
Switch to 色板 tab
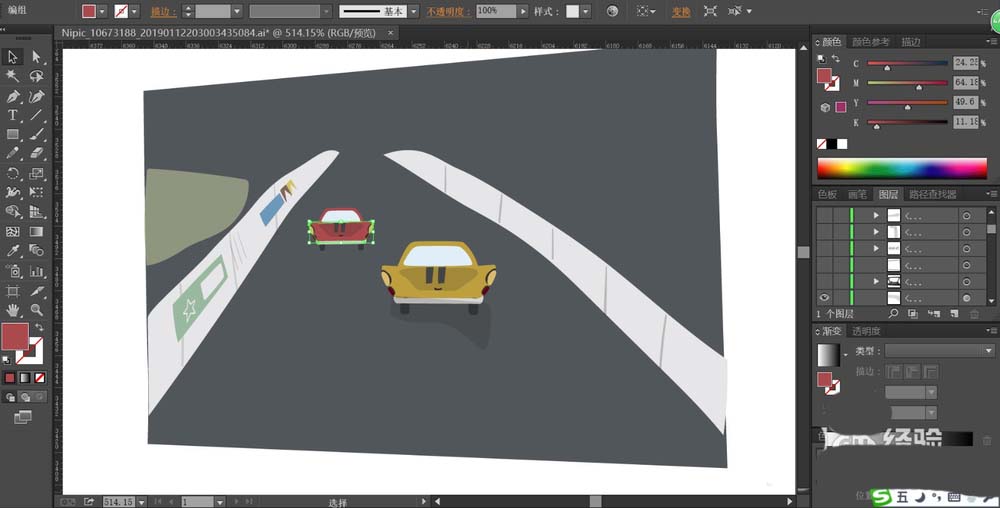827,194
